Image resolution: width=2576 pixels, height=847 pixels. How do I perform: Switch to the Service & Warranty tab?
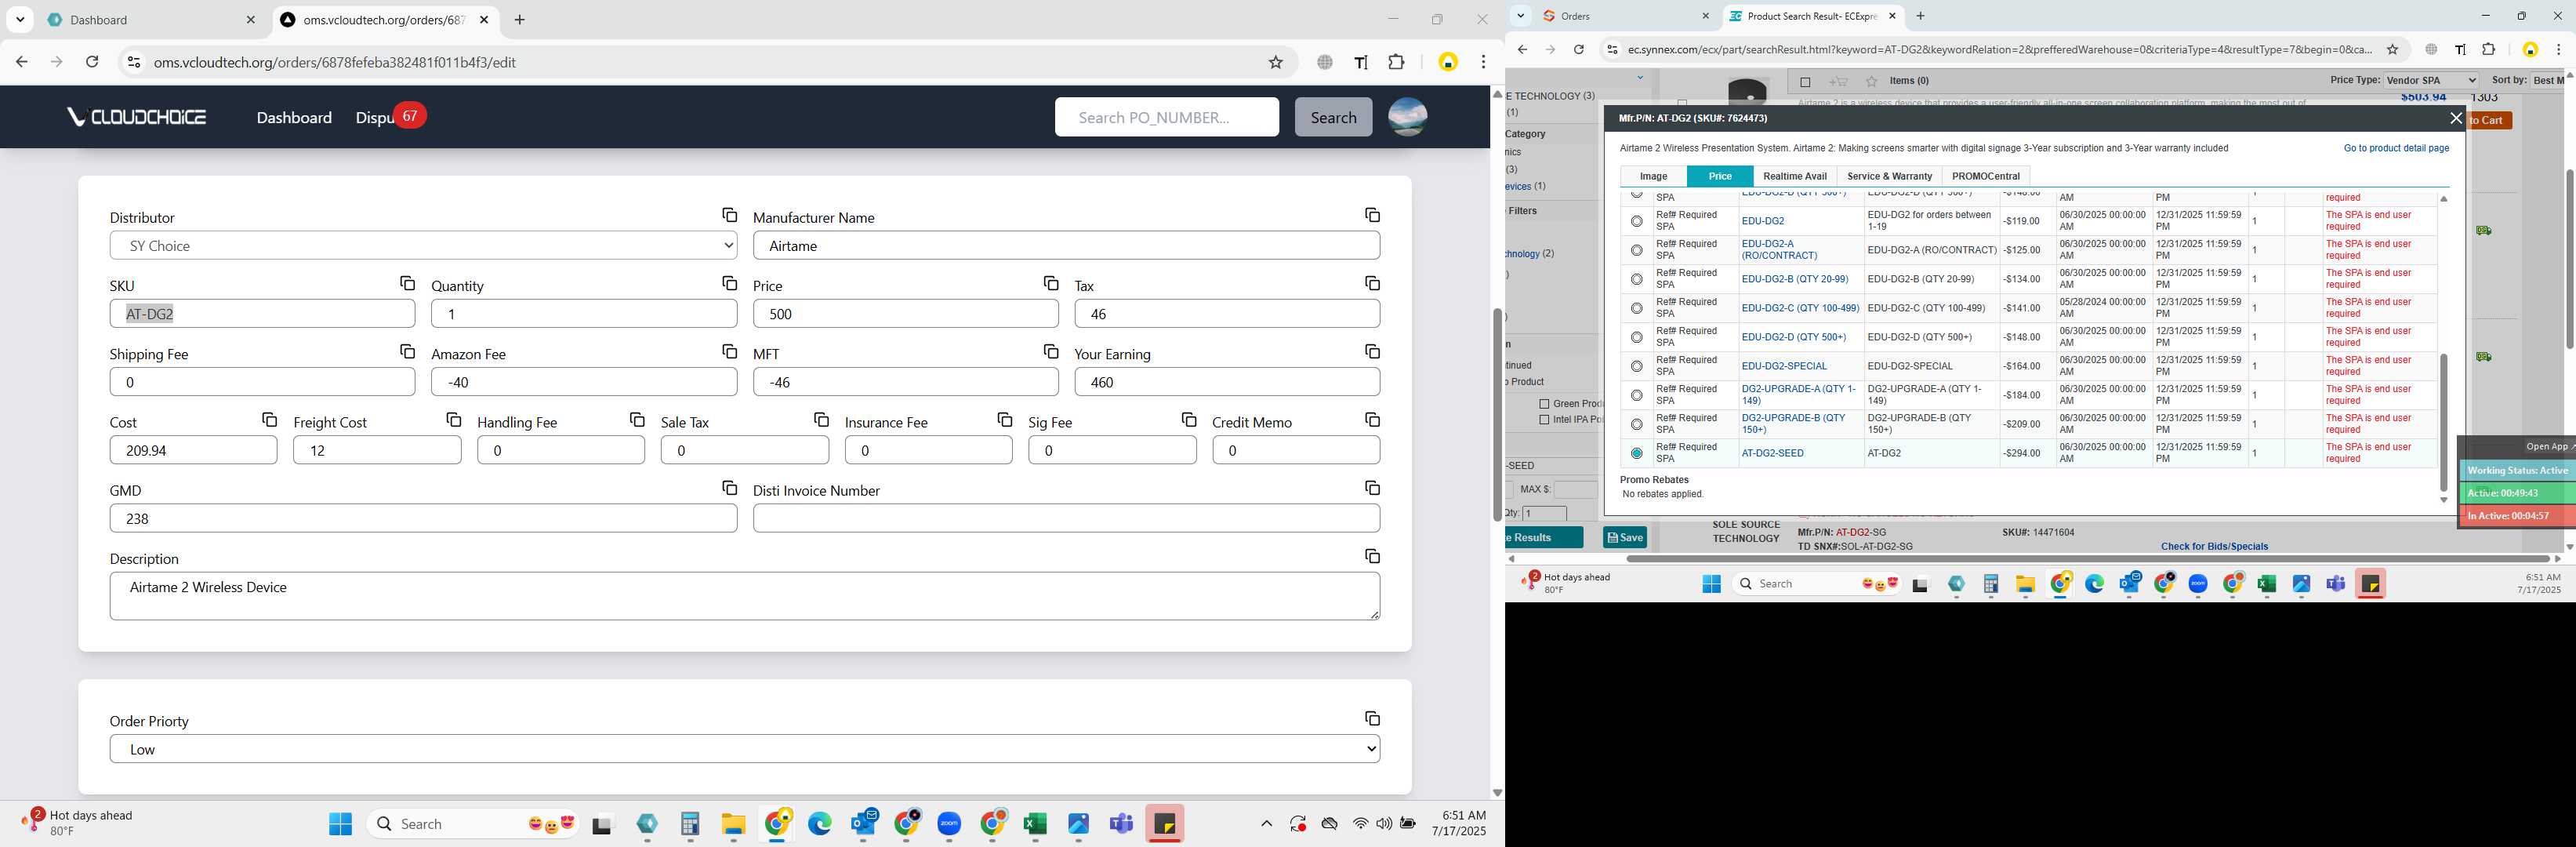coord(1889,176)
